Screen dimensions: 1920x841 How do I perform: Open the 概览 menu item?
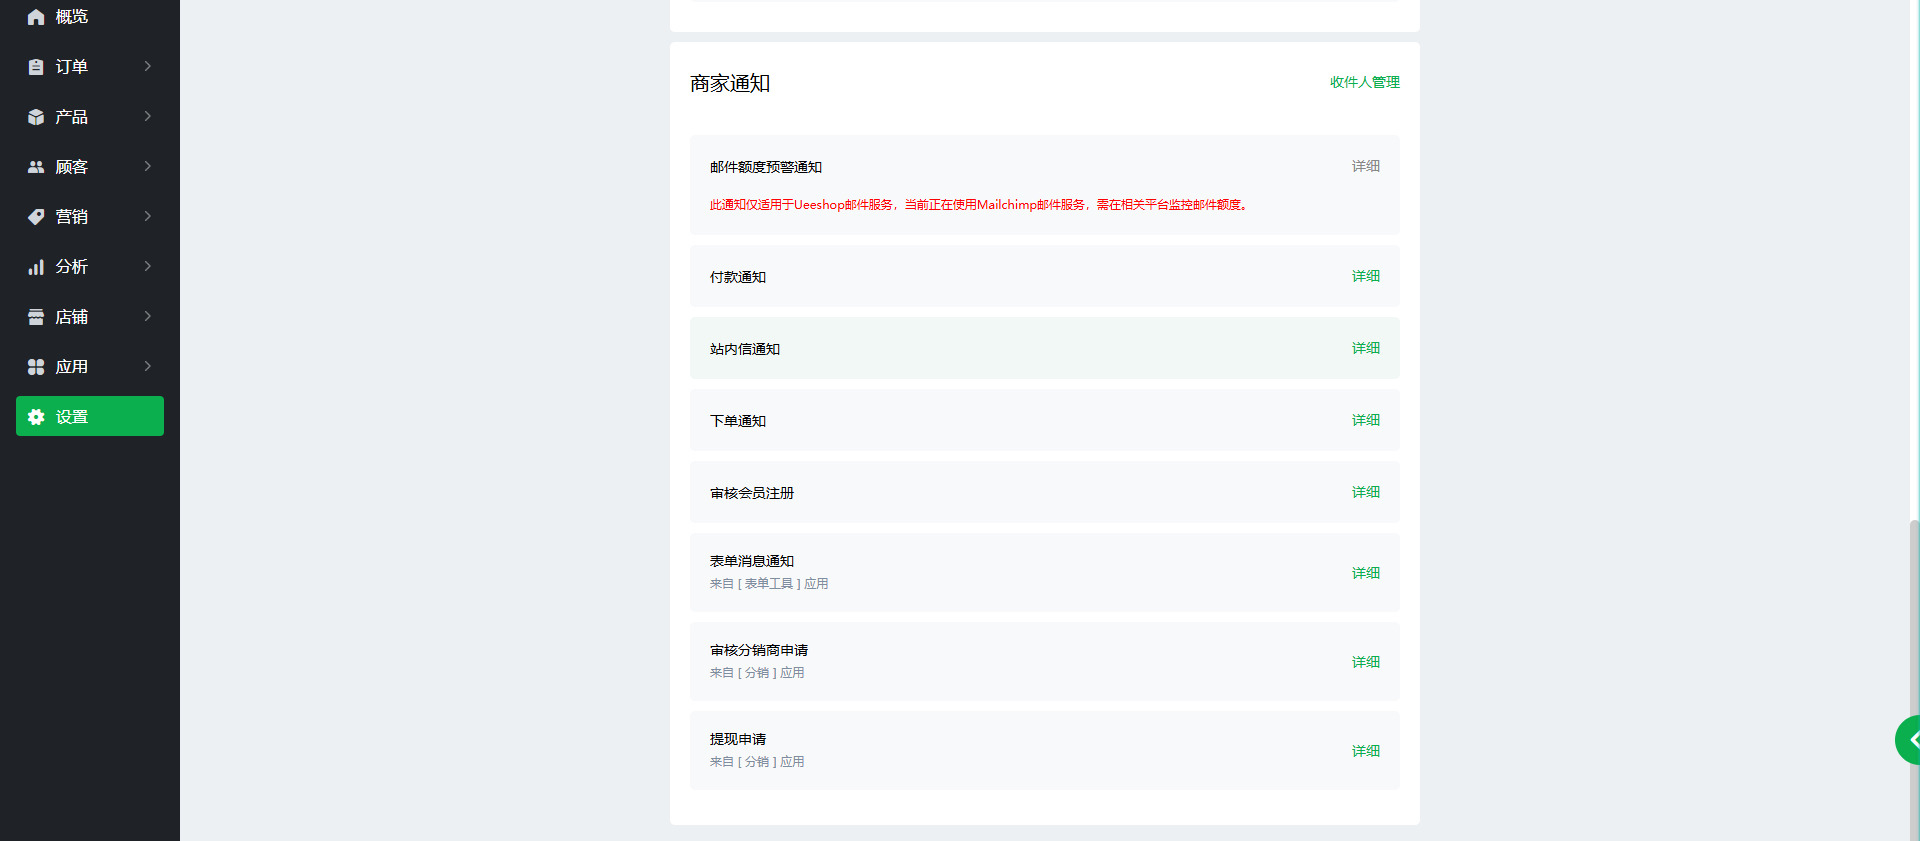pyautogui.click(x=72, y=17)
